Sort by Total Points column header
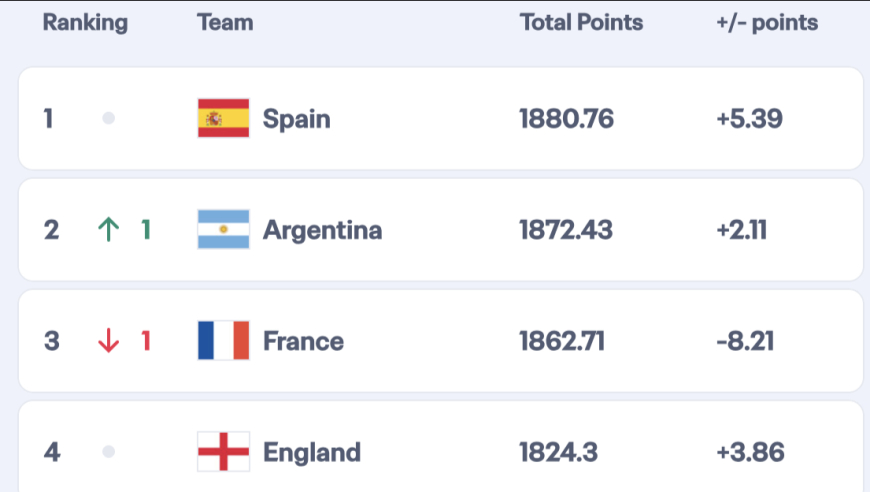Screen dimensions: 870x492 click(581, 22)
